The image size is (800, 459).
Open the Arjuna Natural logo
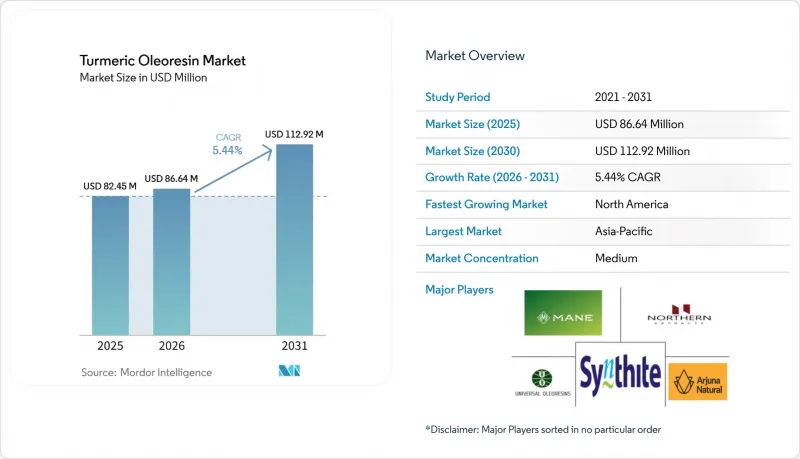point(697,381)
